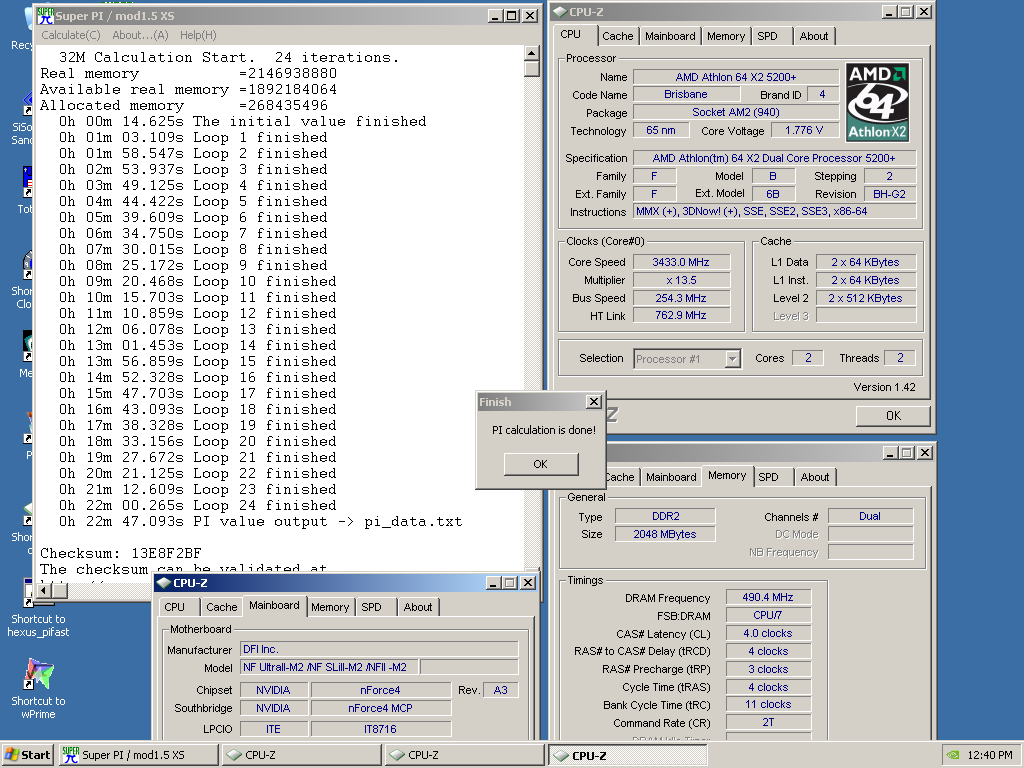Open the Calculate(C) menu in Super PI
Viewport: 1024px width, 768px height.
(x=71, y=35)
